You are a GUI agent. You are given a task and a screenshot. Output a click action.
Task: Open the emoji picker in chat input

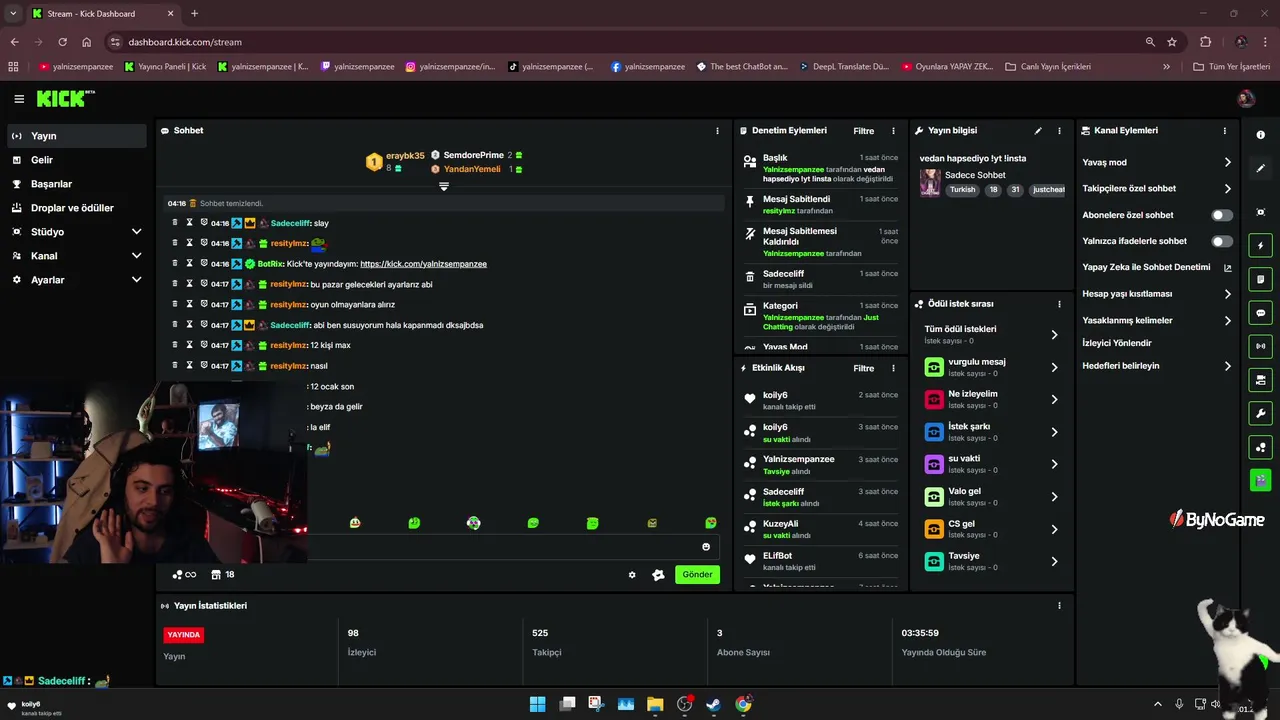[x=706, y=547]
